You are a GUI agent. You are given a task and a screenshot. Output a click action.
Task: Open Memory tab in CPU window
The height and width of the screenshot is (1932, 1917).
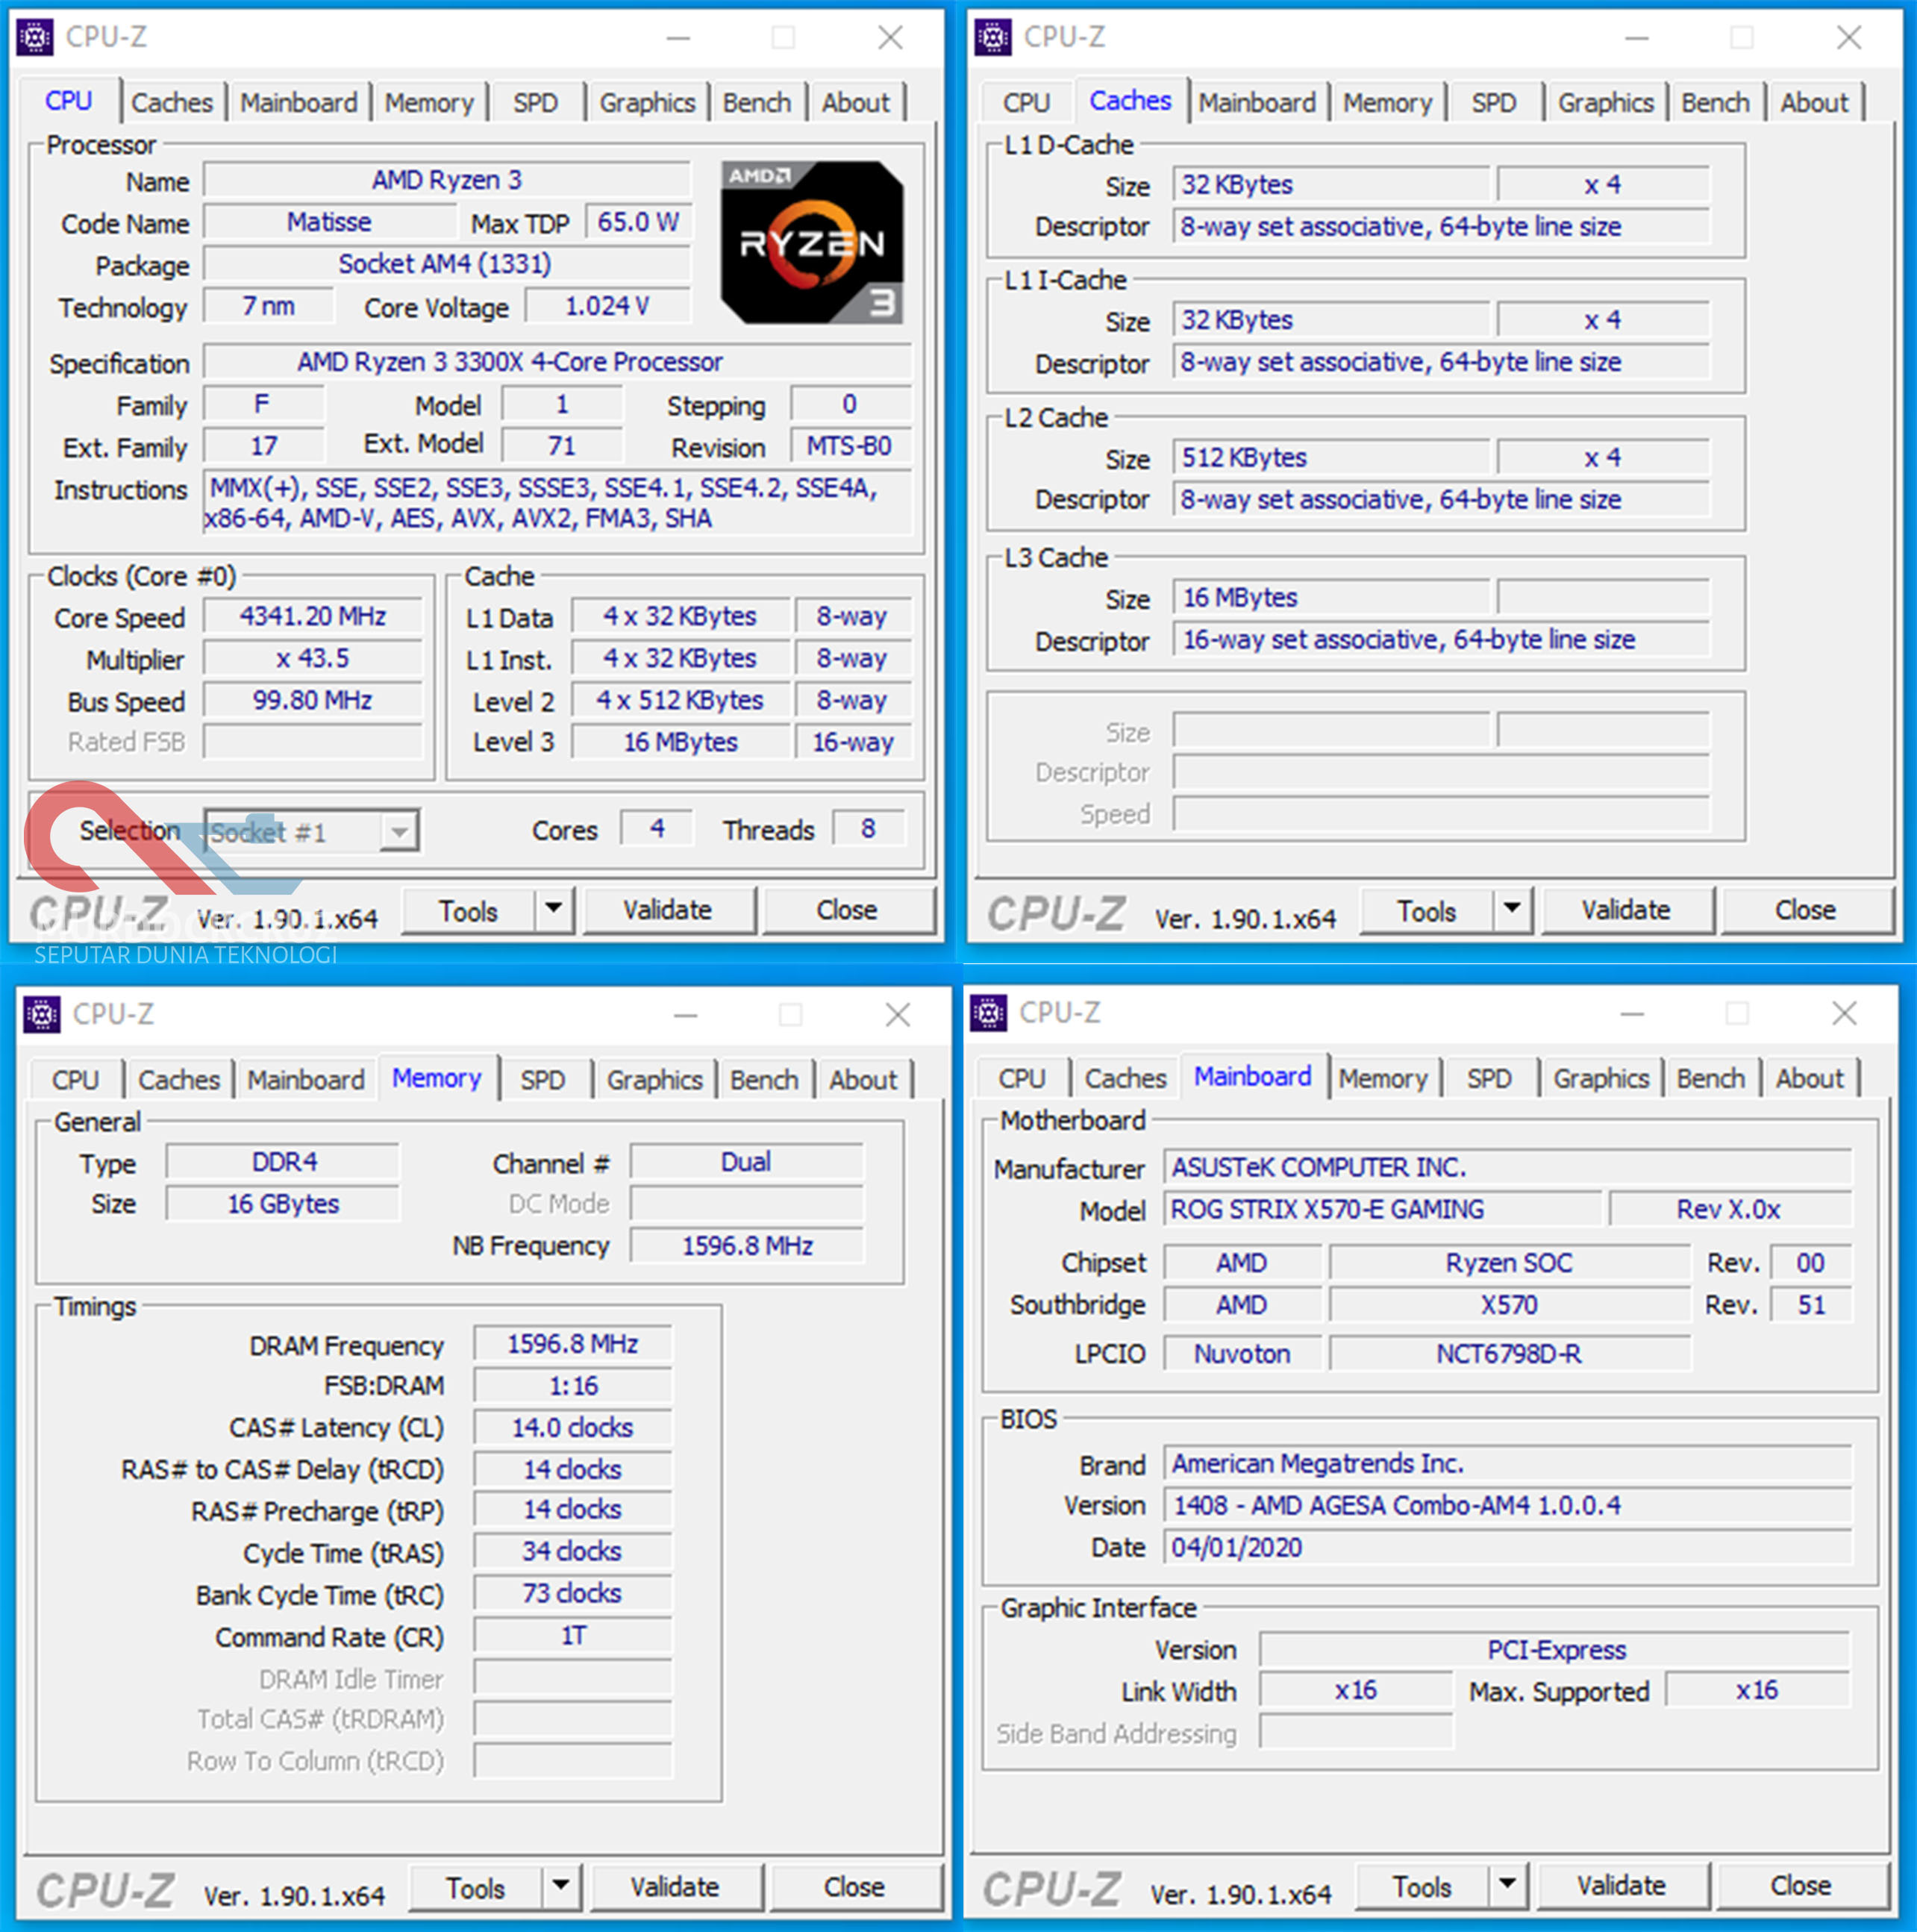(429, 103)
